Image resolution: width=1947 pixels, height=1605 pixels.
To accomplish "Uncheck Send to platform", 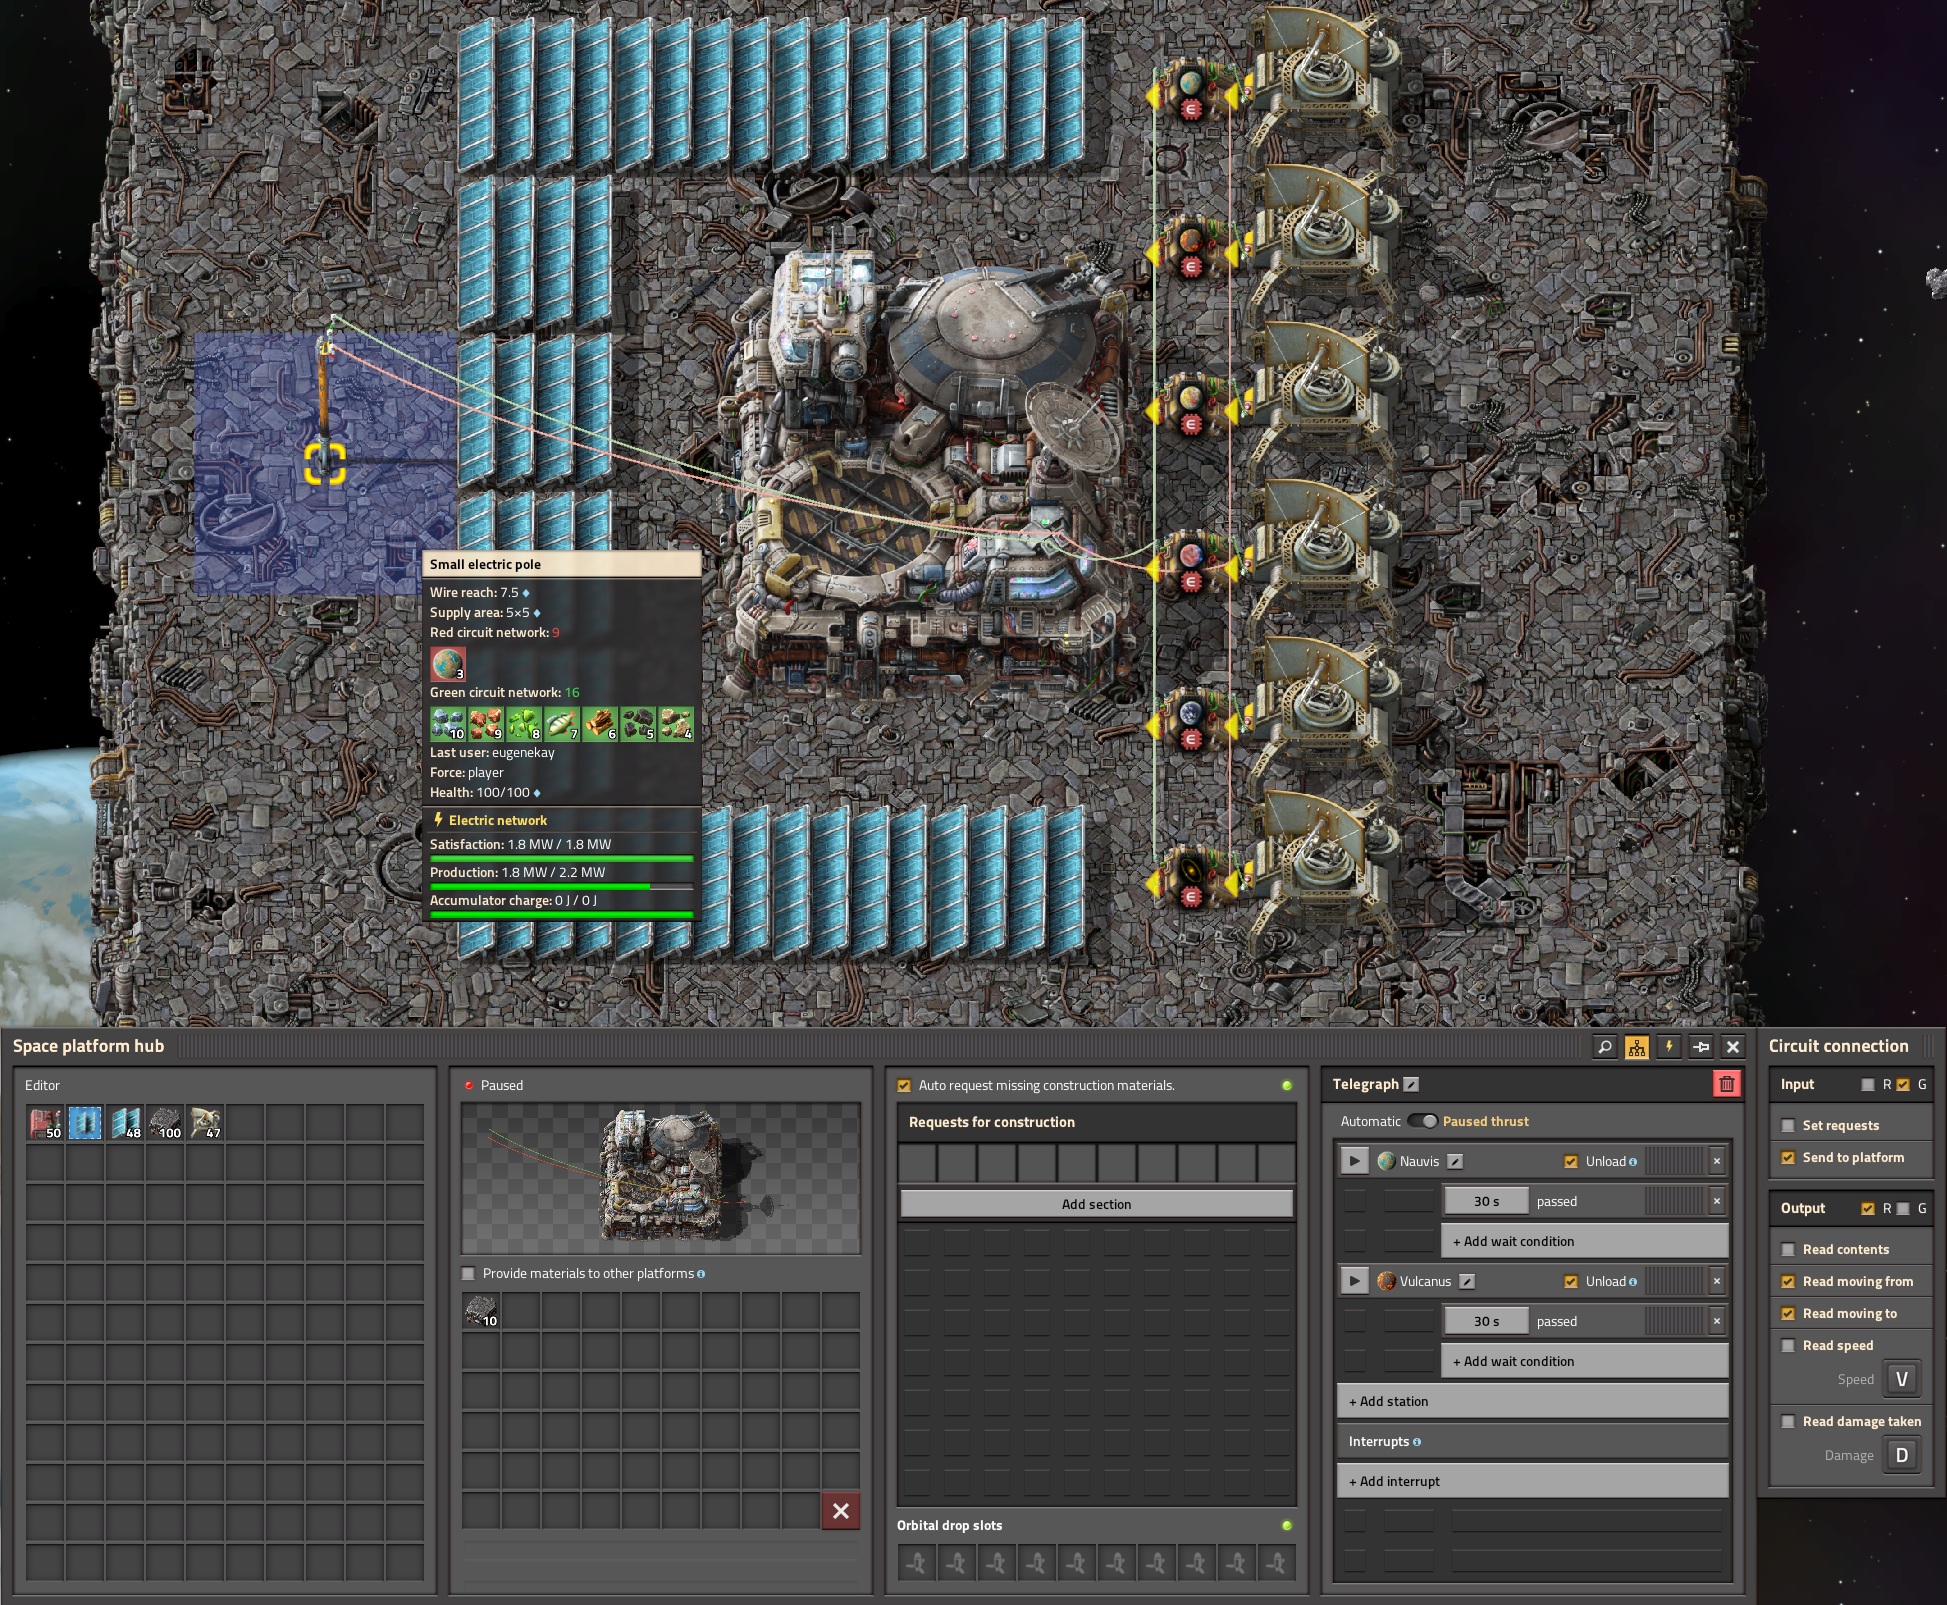I will tap(1788, 1157).
